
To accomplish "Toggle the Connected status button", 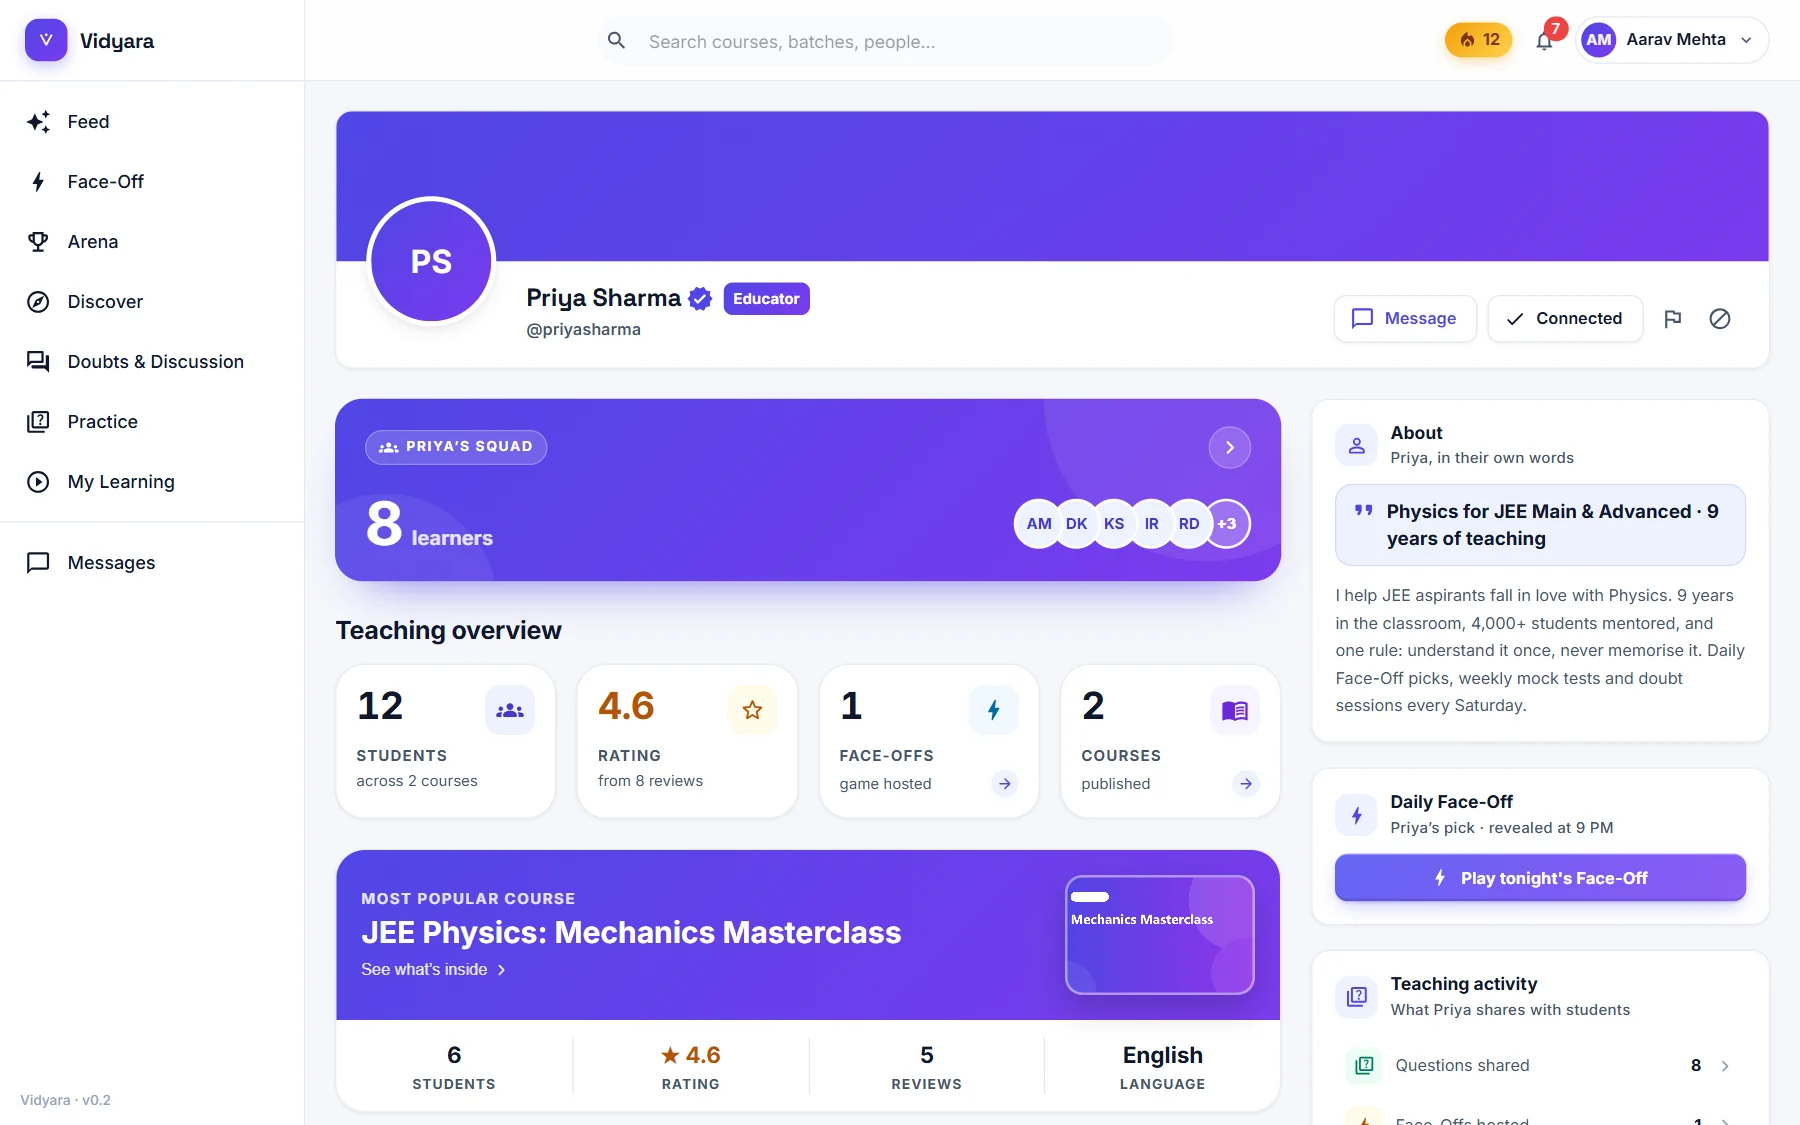I will [x=1565, y=319].
